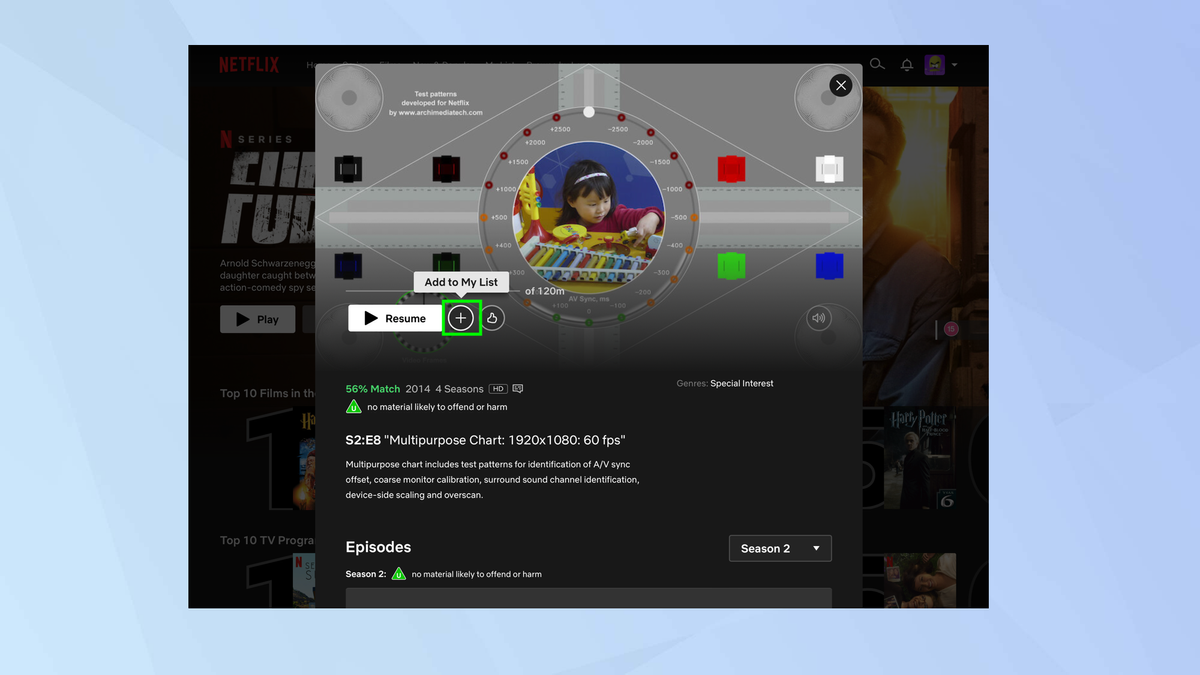Click the Netflix logo
The image size is (1200, 675).
[248, 64]
